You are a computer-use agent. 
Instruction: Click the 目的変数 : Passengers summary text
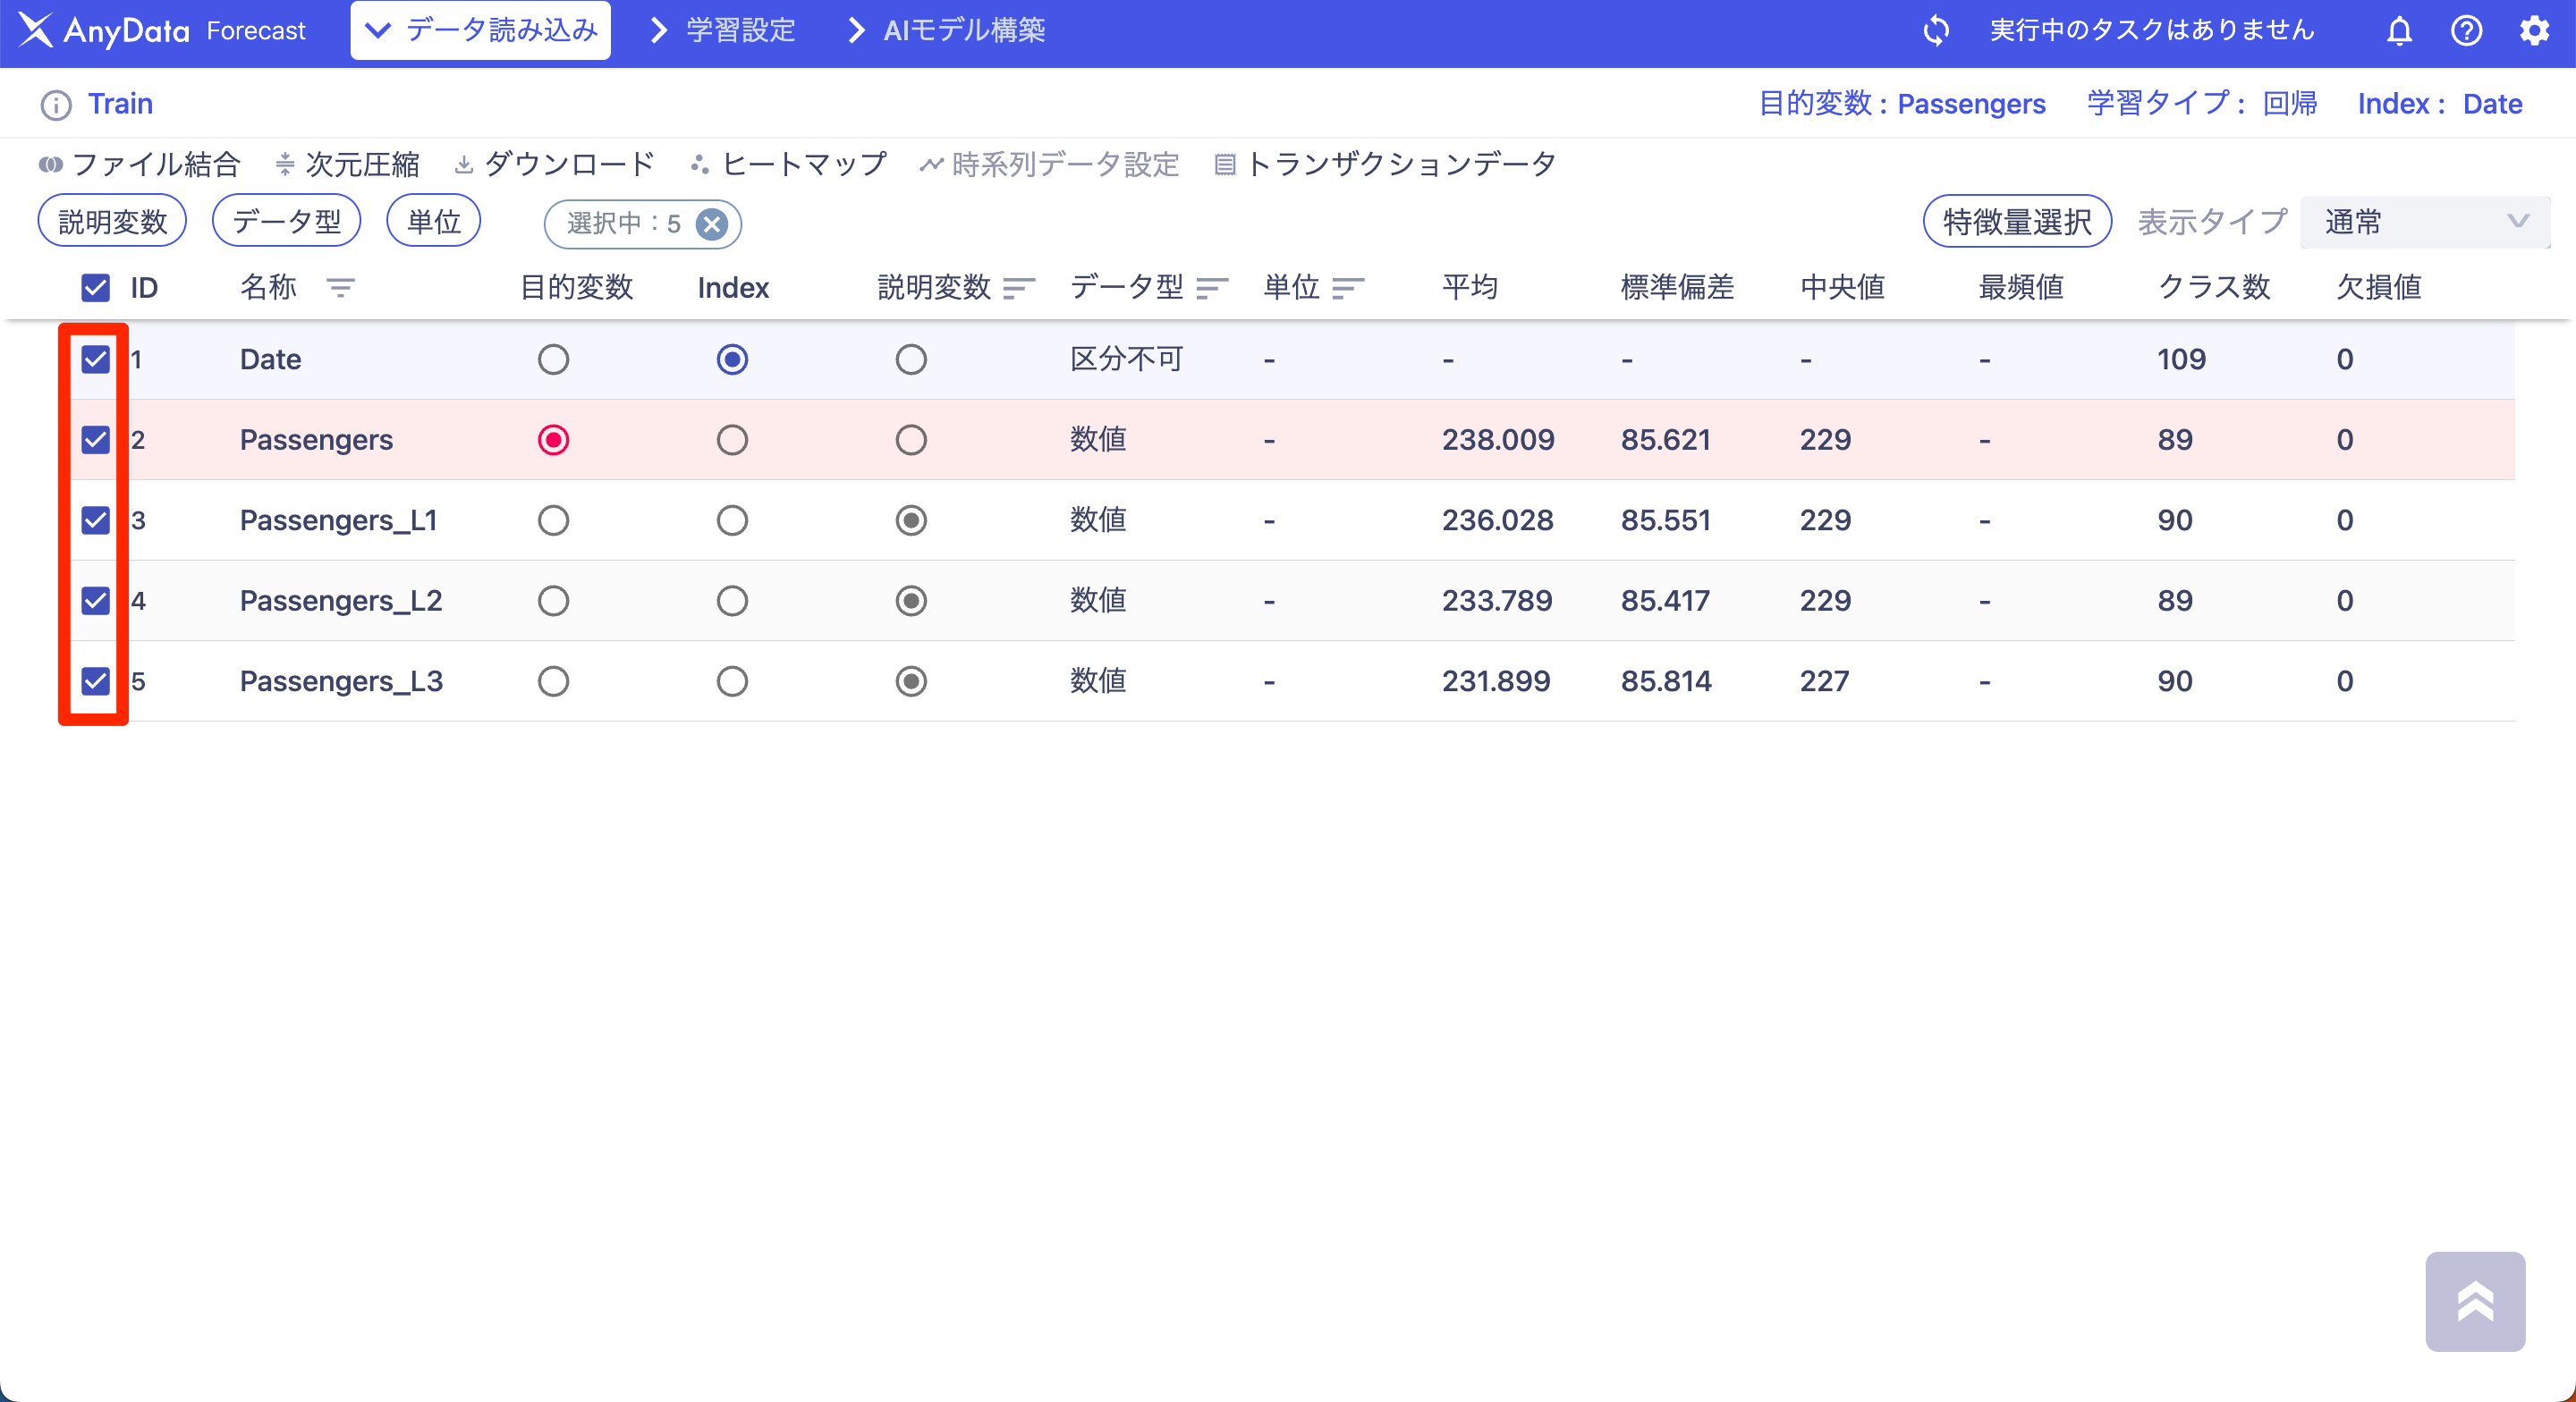click(x=1902, y=104)
